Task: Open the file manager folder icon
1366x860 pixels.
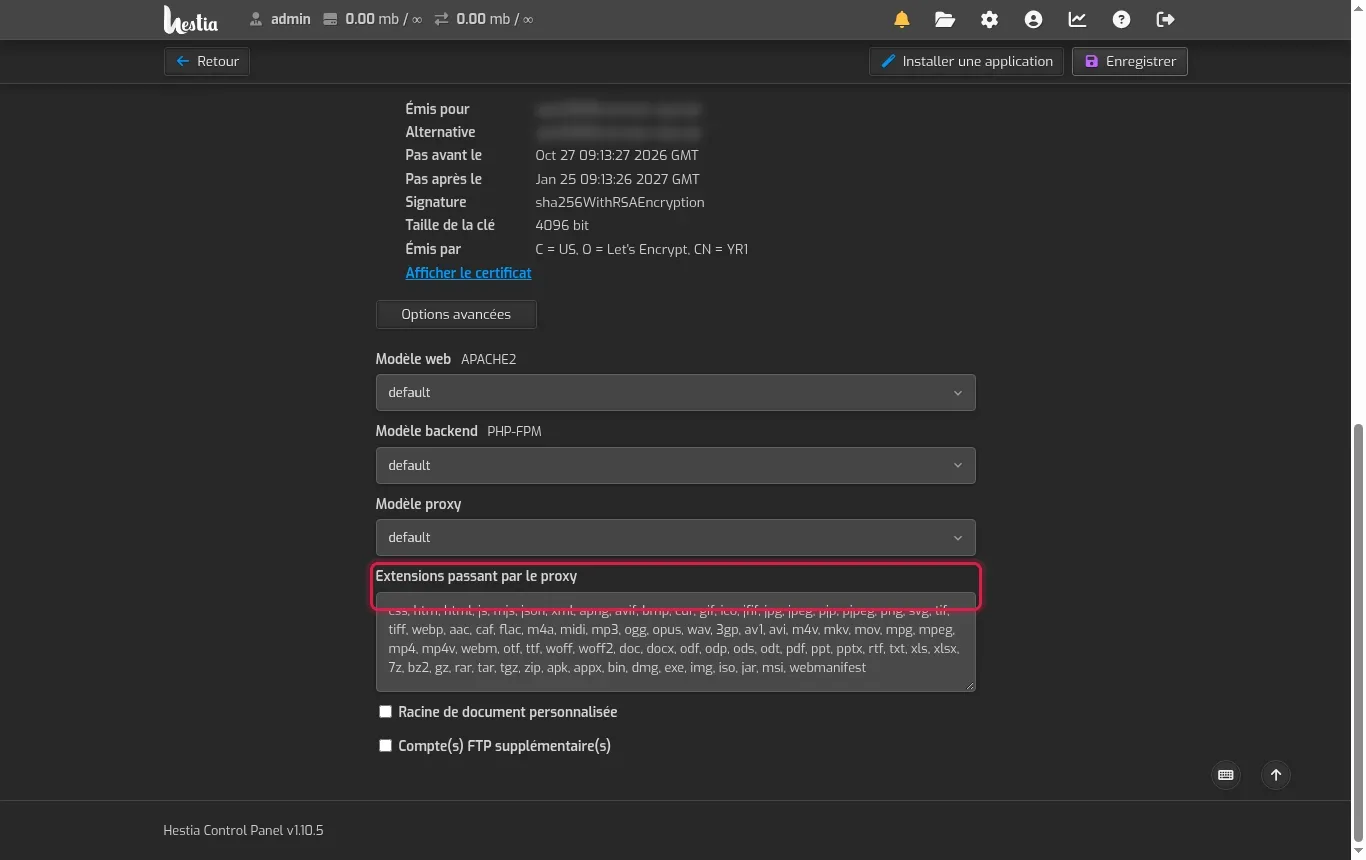Action: point(945,19)
